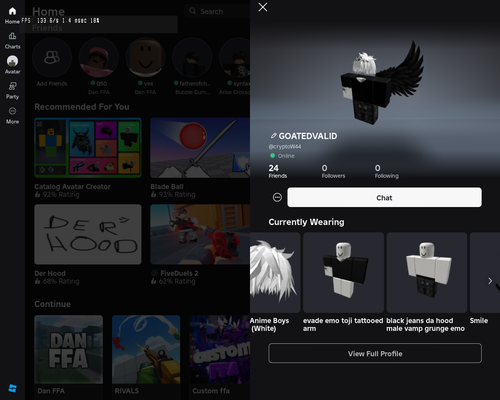The image size is (500, 400).
Task: Click the 3D avatar preview with wings
Action: (382, 83)
